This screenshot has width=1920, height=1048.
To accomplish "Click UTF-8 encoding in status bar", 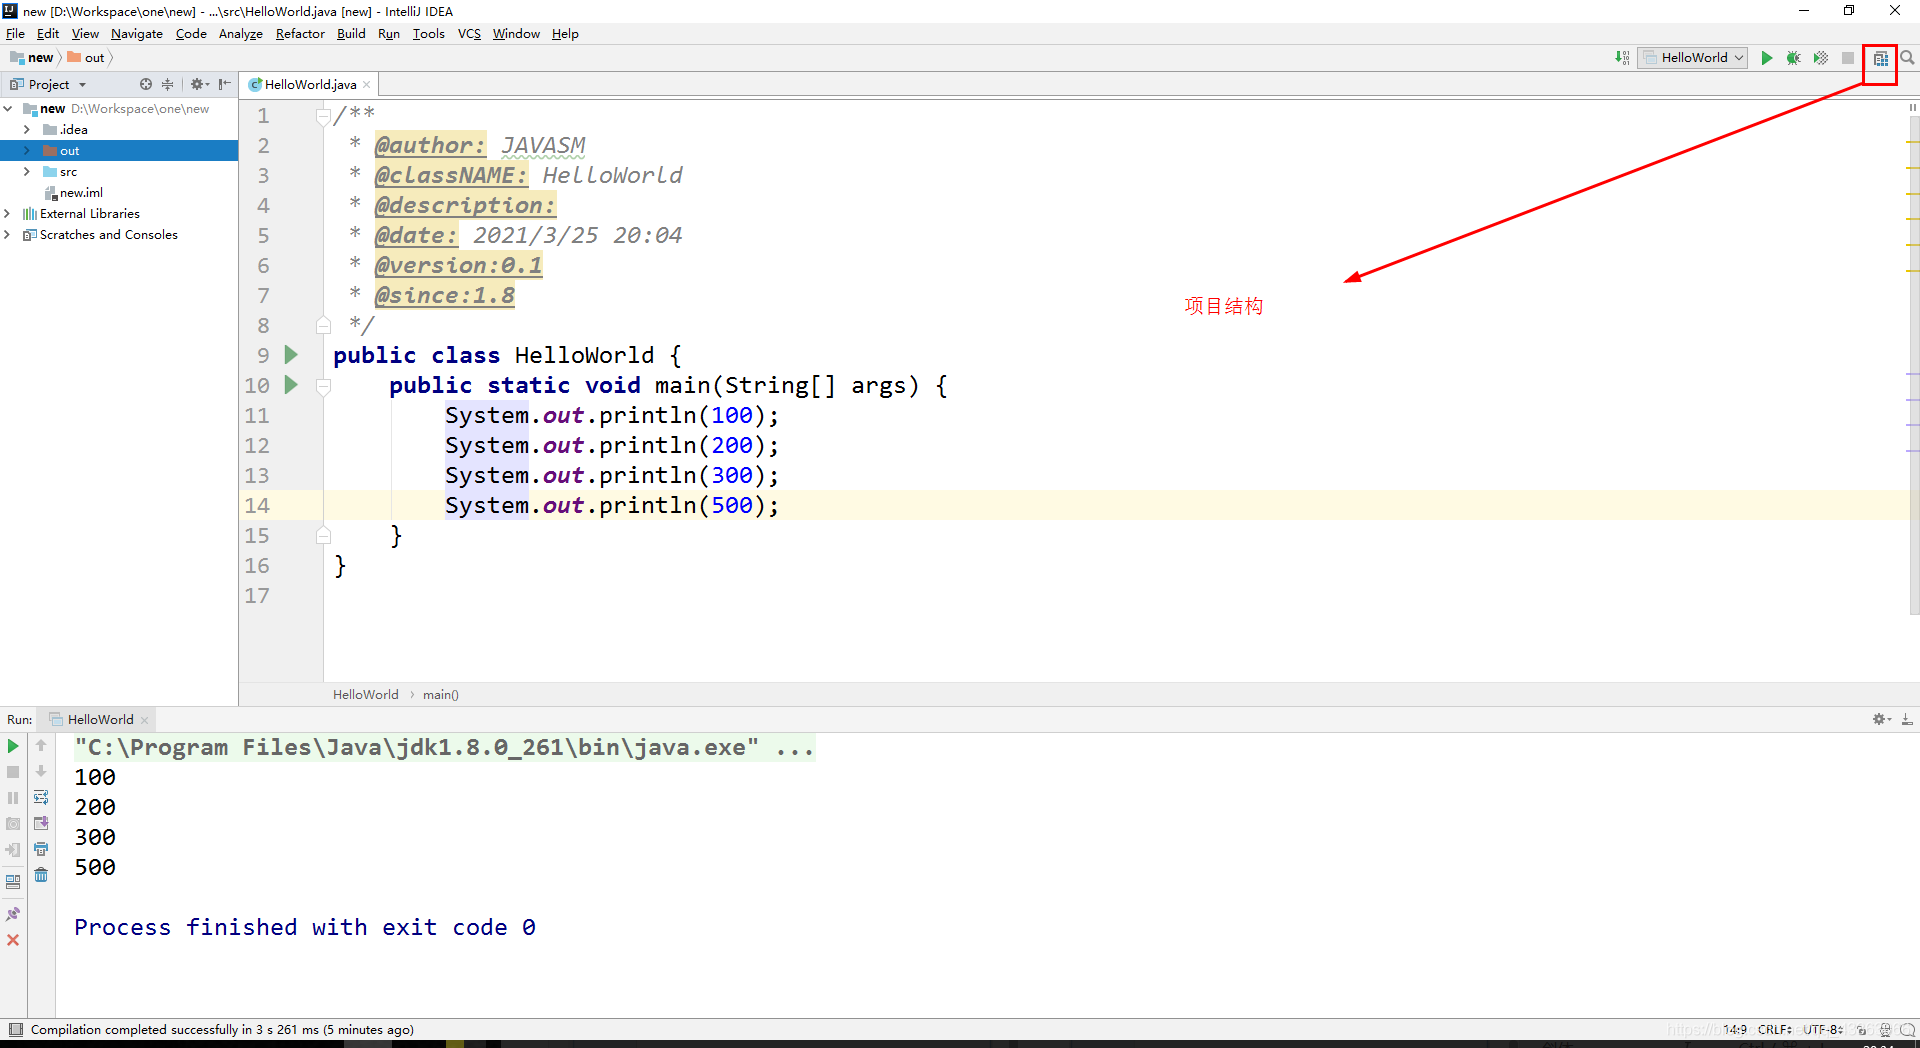I will 1823,1029.
